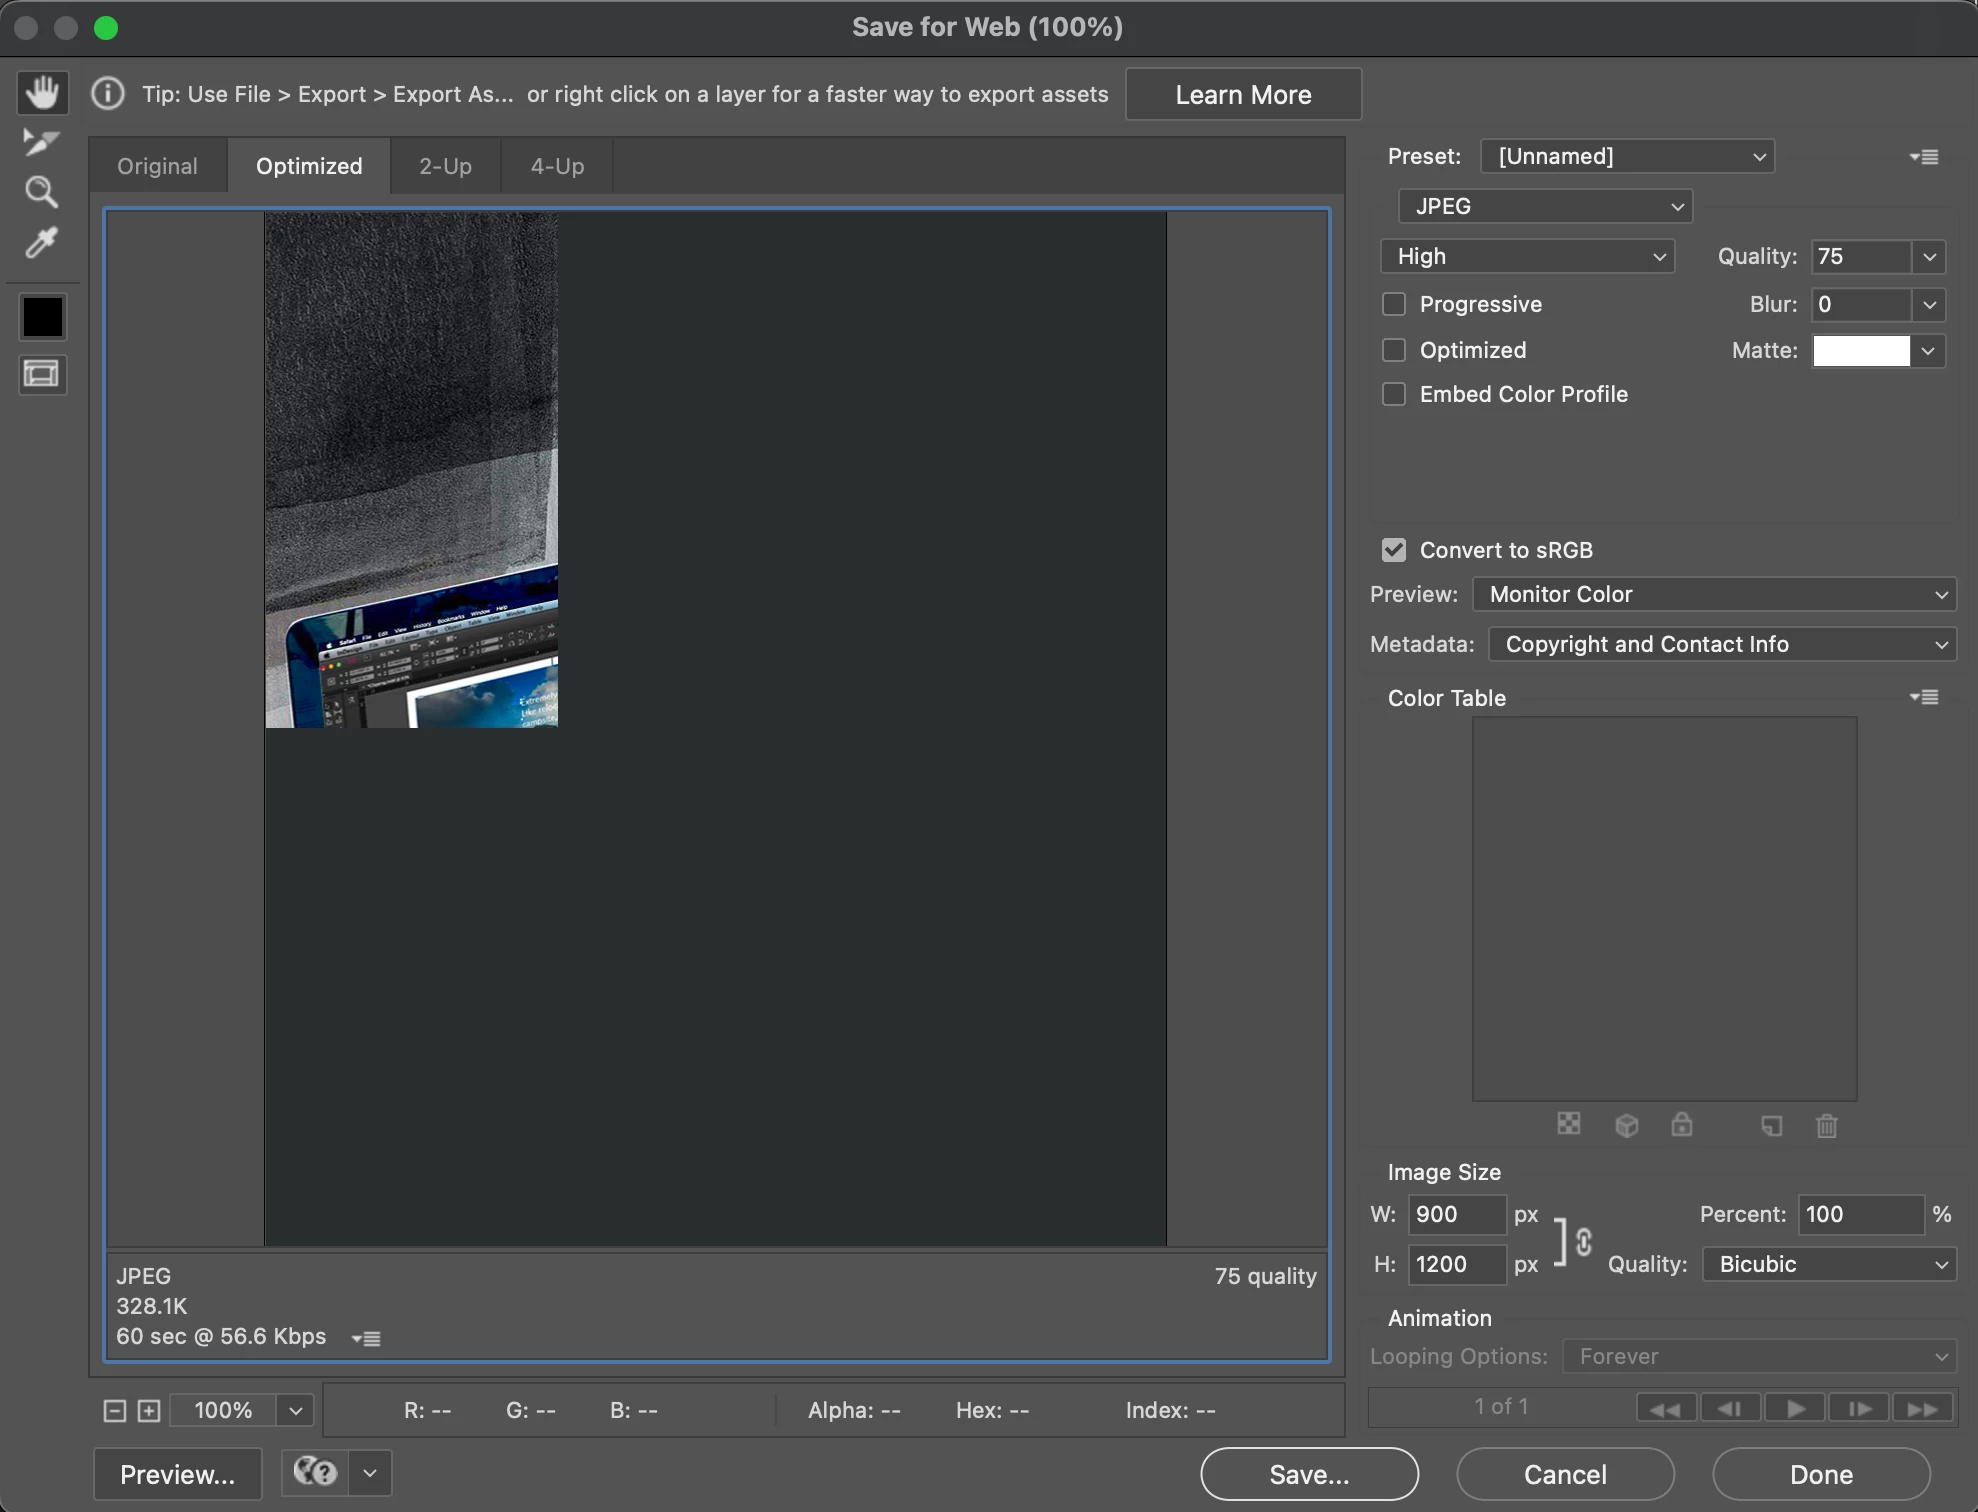
Task: Click the Learn More button
Action: point(1243,95)
